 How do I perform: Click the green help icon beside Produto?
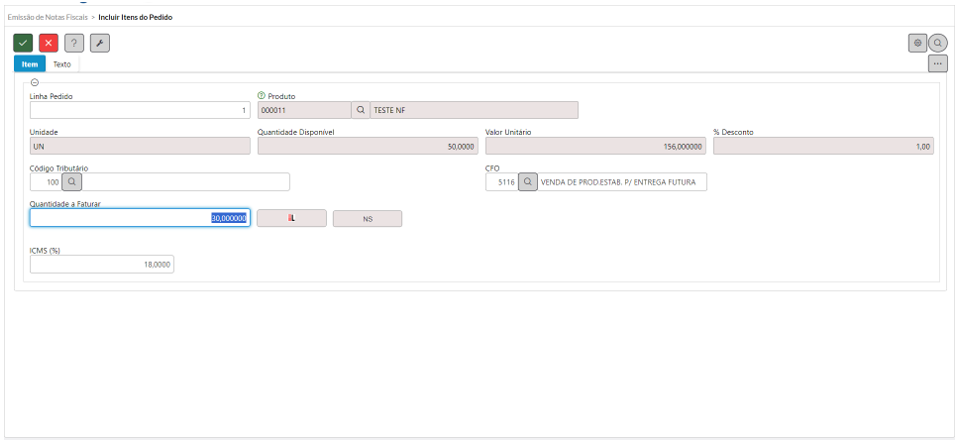point(261,96)
